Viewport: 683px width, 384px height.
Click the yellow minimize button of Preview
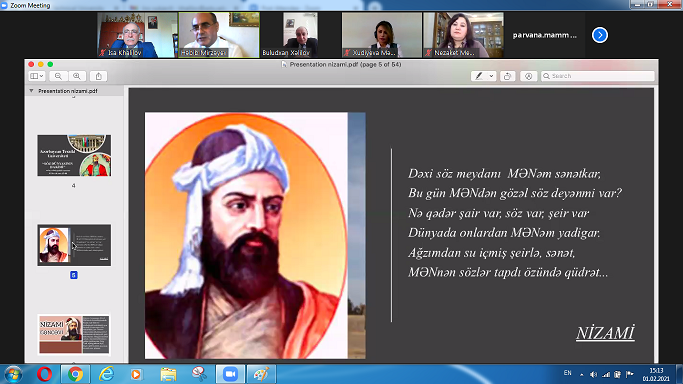41,64
